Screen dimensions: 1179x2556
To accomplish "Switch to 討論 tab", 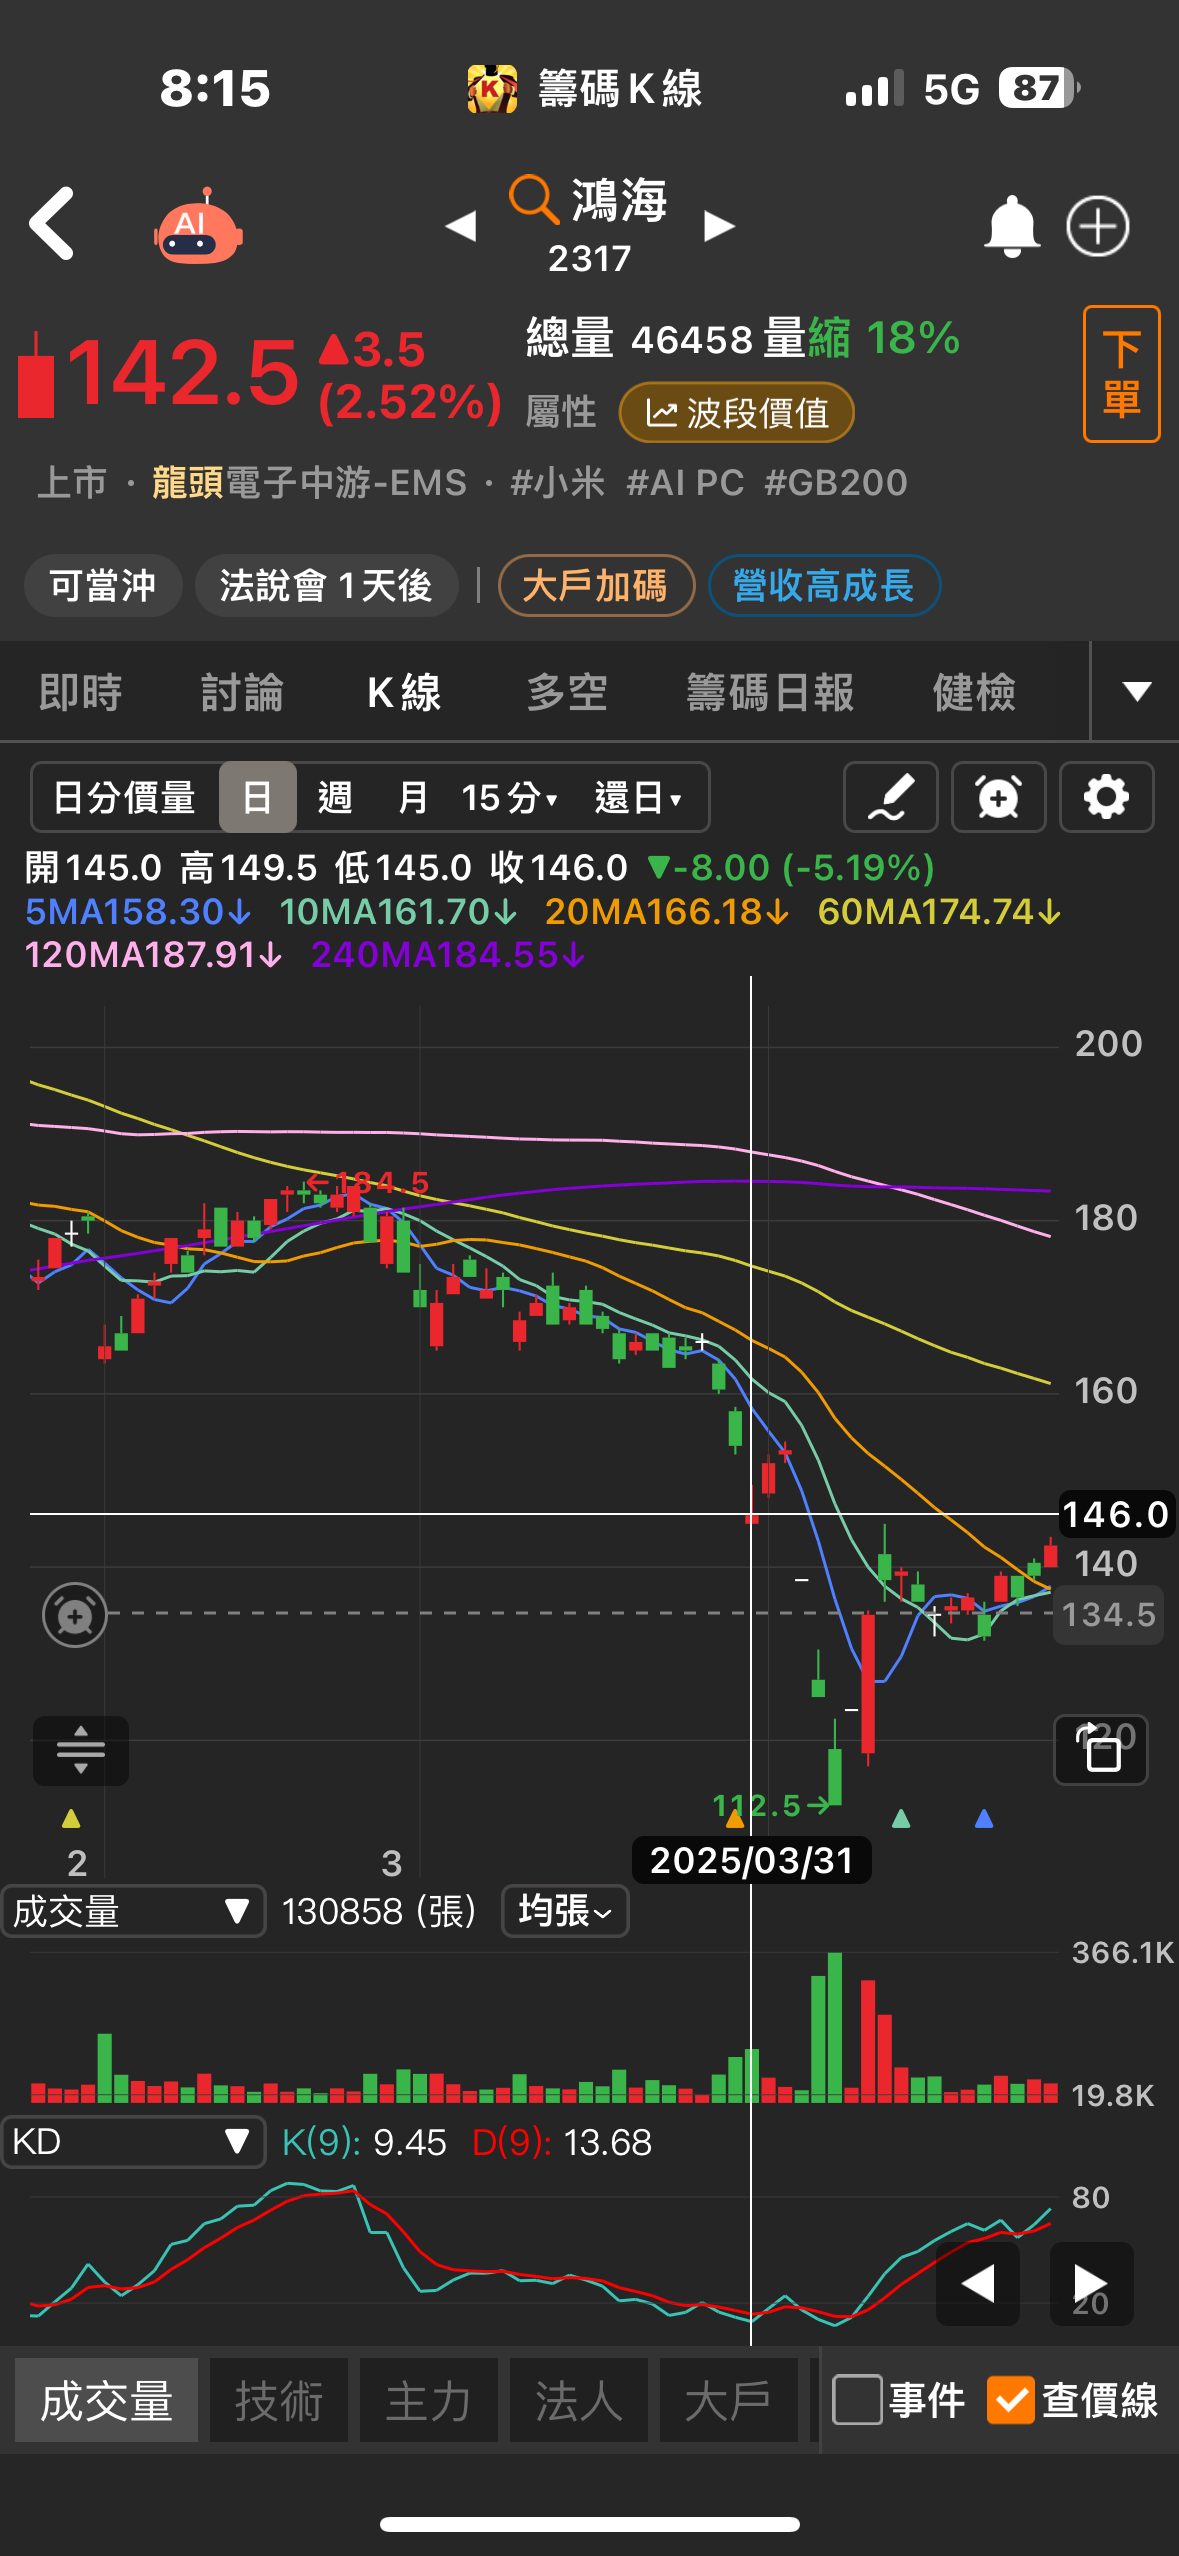I will [x=242, y=692].
